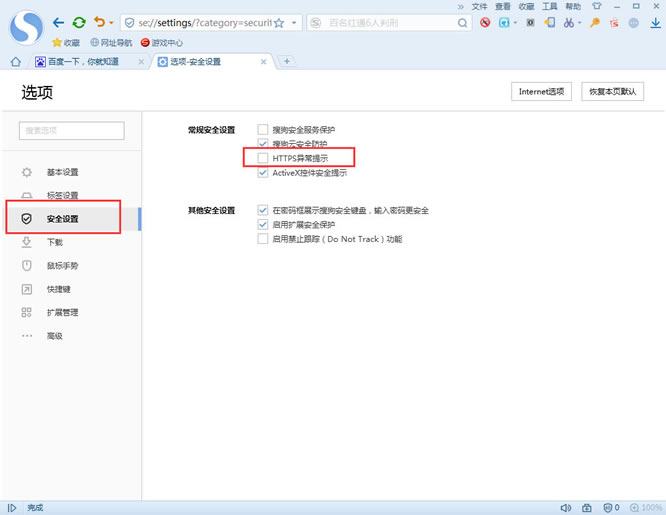
Task: Click the grey round more-tools icon
Action: click(x=633, y=23)
